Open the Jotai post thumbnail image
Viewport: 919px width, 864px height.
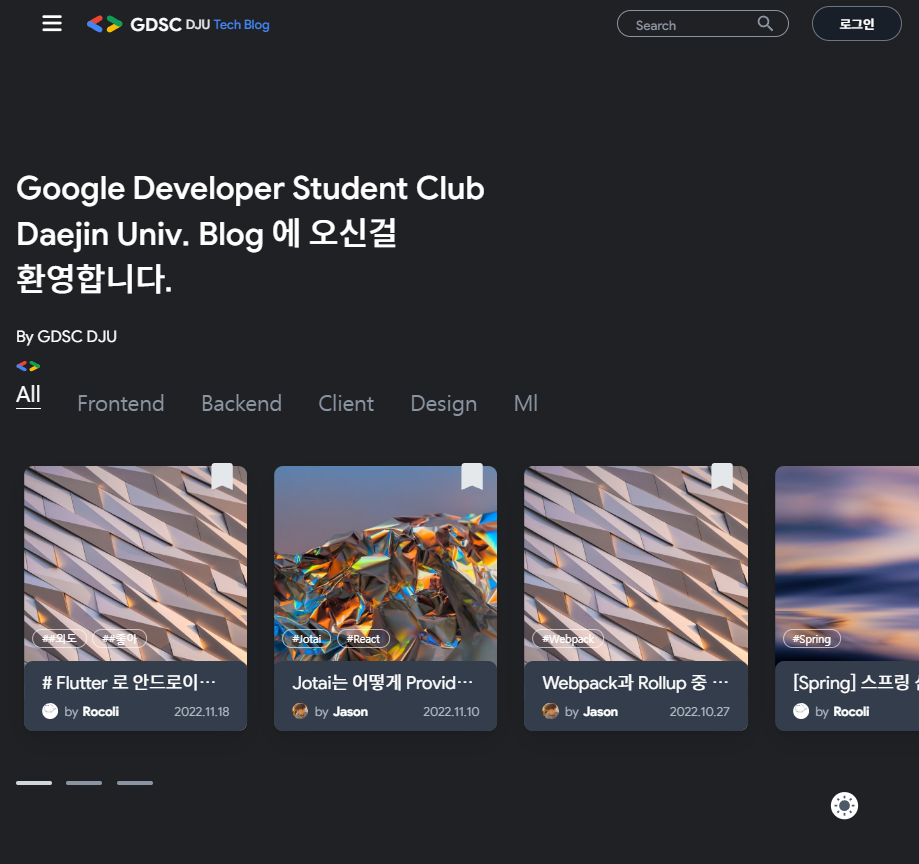point(385,560)
